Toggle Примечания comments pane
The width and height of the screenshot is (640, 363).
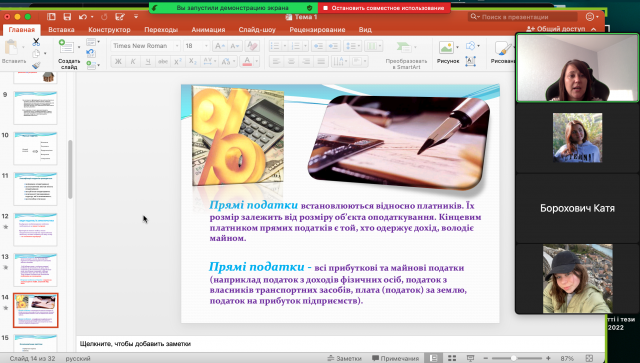(x=396, y=358)
